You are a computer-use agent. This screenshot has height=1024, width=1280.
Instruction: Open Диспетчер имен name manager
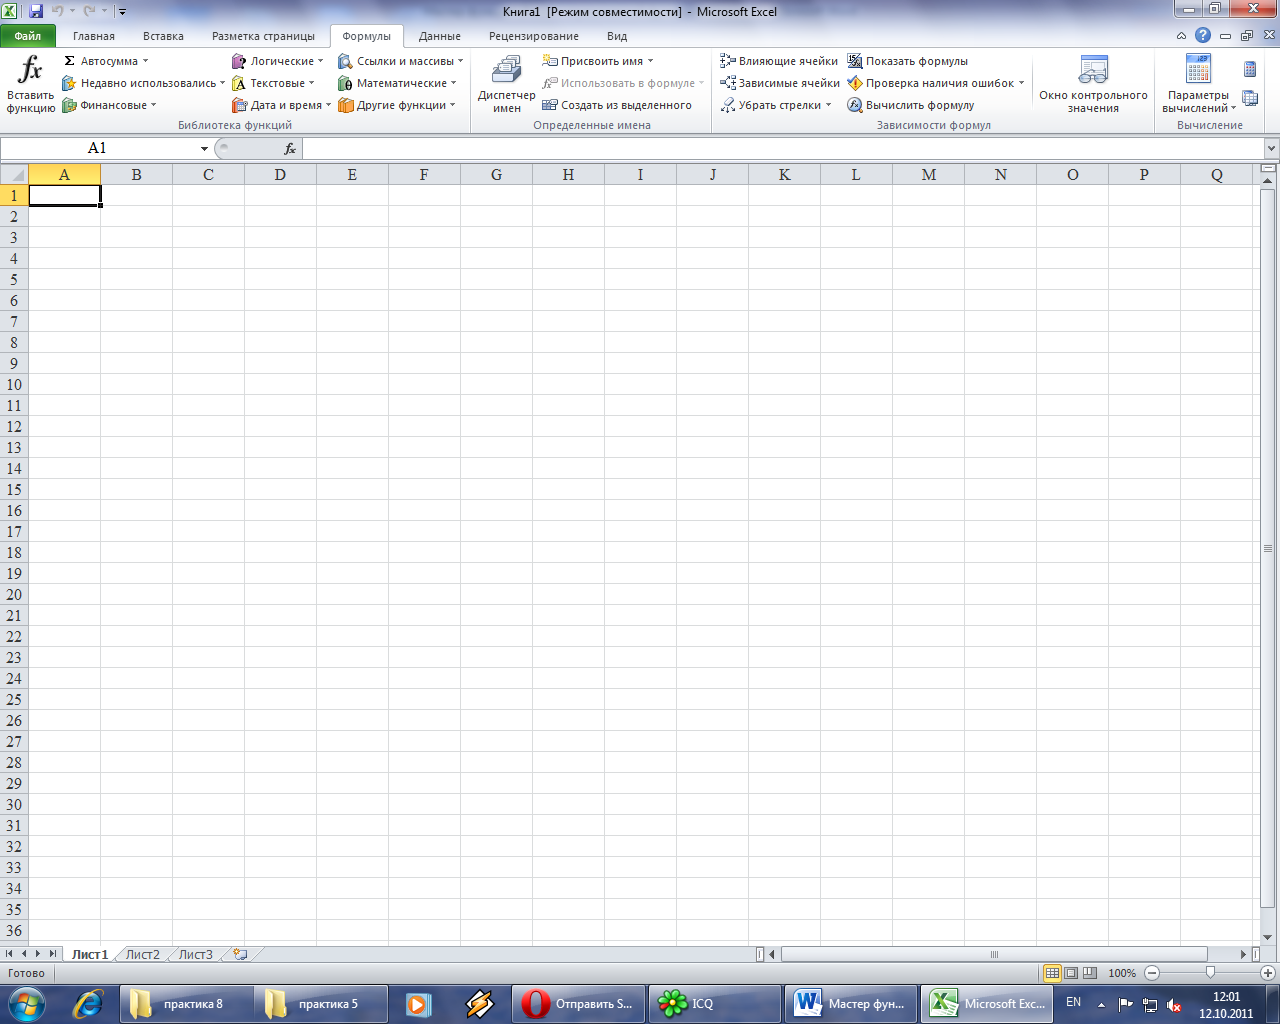pyautogui.click(x=506, y=85)
